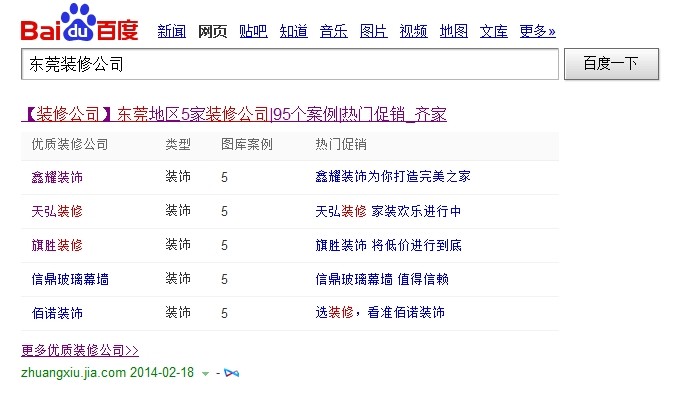Open promotion 信鼎玻璃幕墙 值得信赖
The width and height of the screenshot is (675, 393).
point(382,279)
